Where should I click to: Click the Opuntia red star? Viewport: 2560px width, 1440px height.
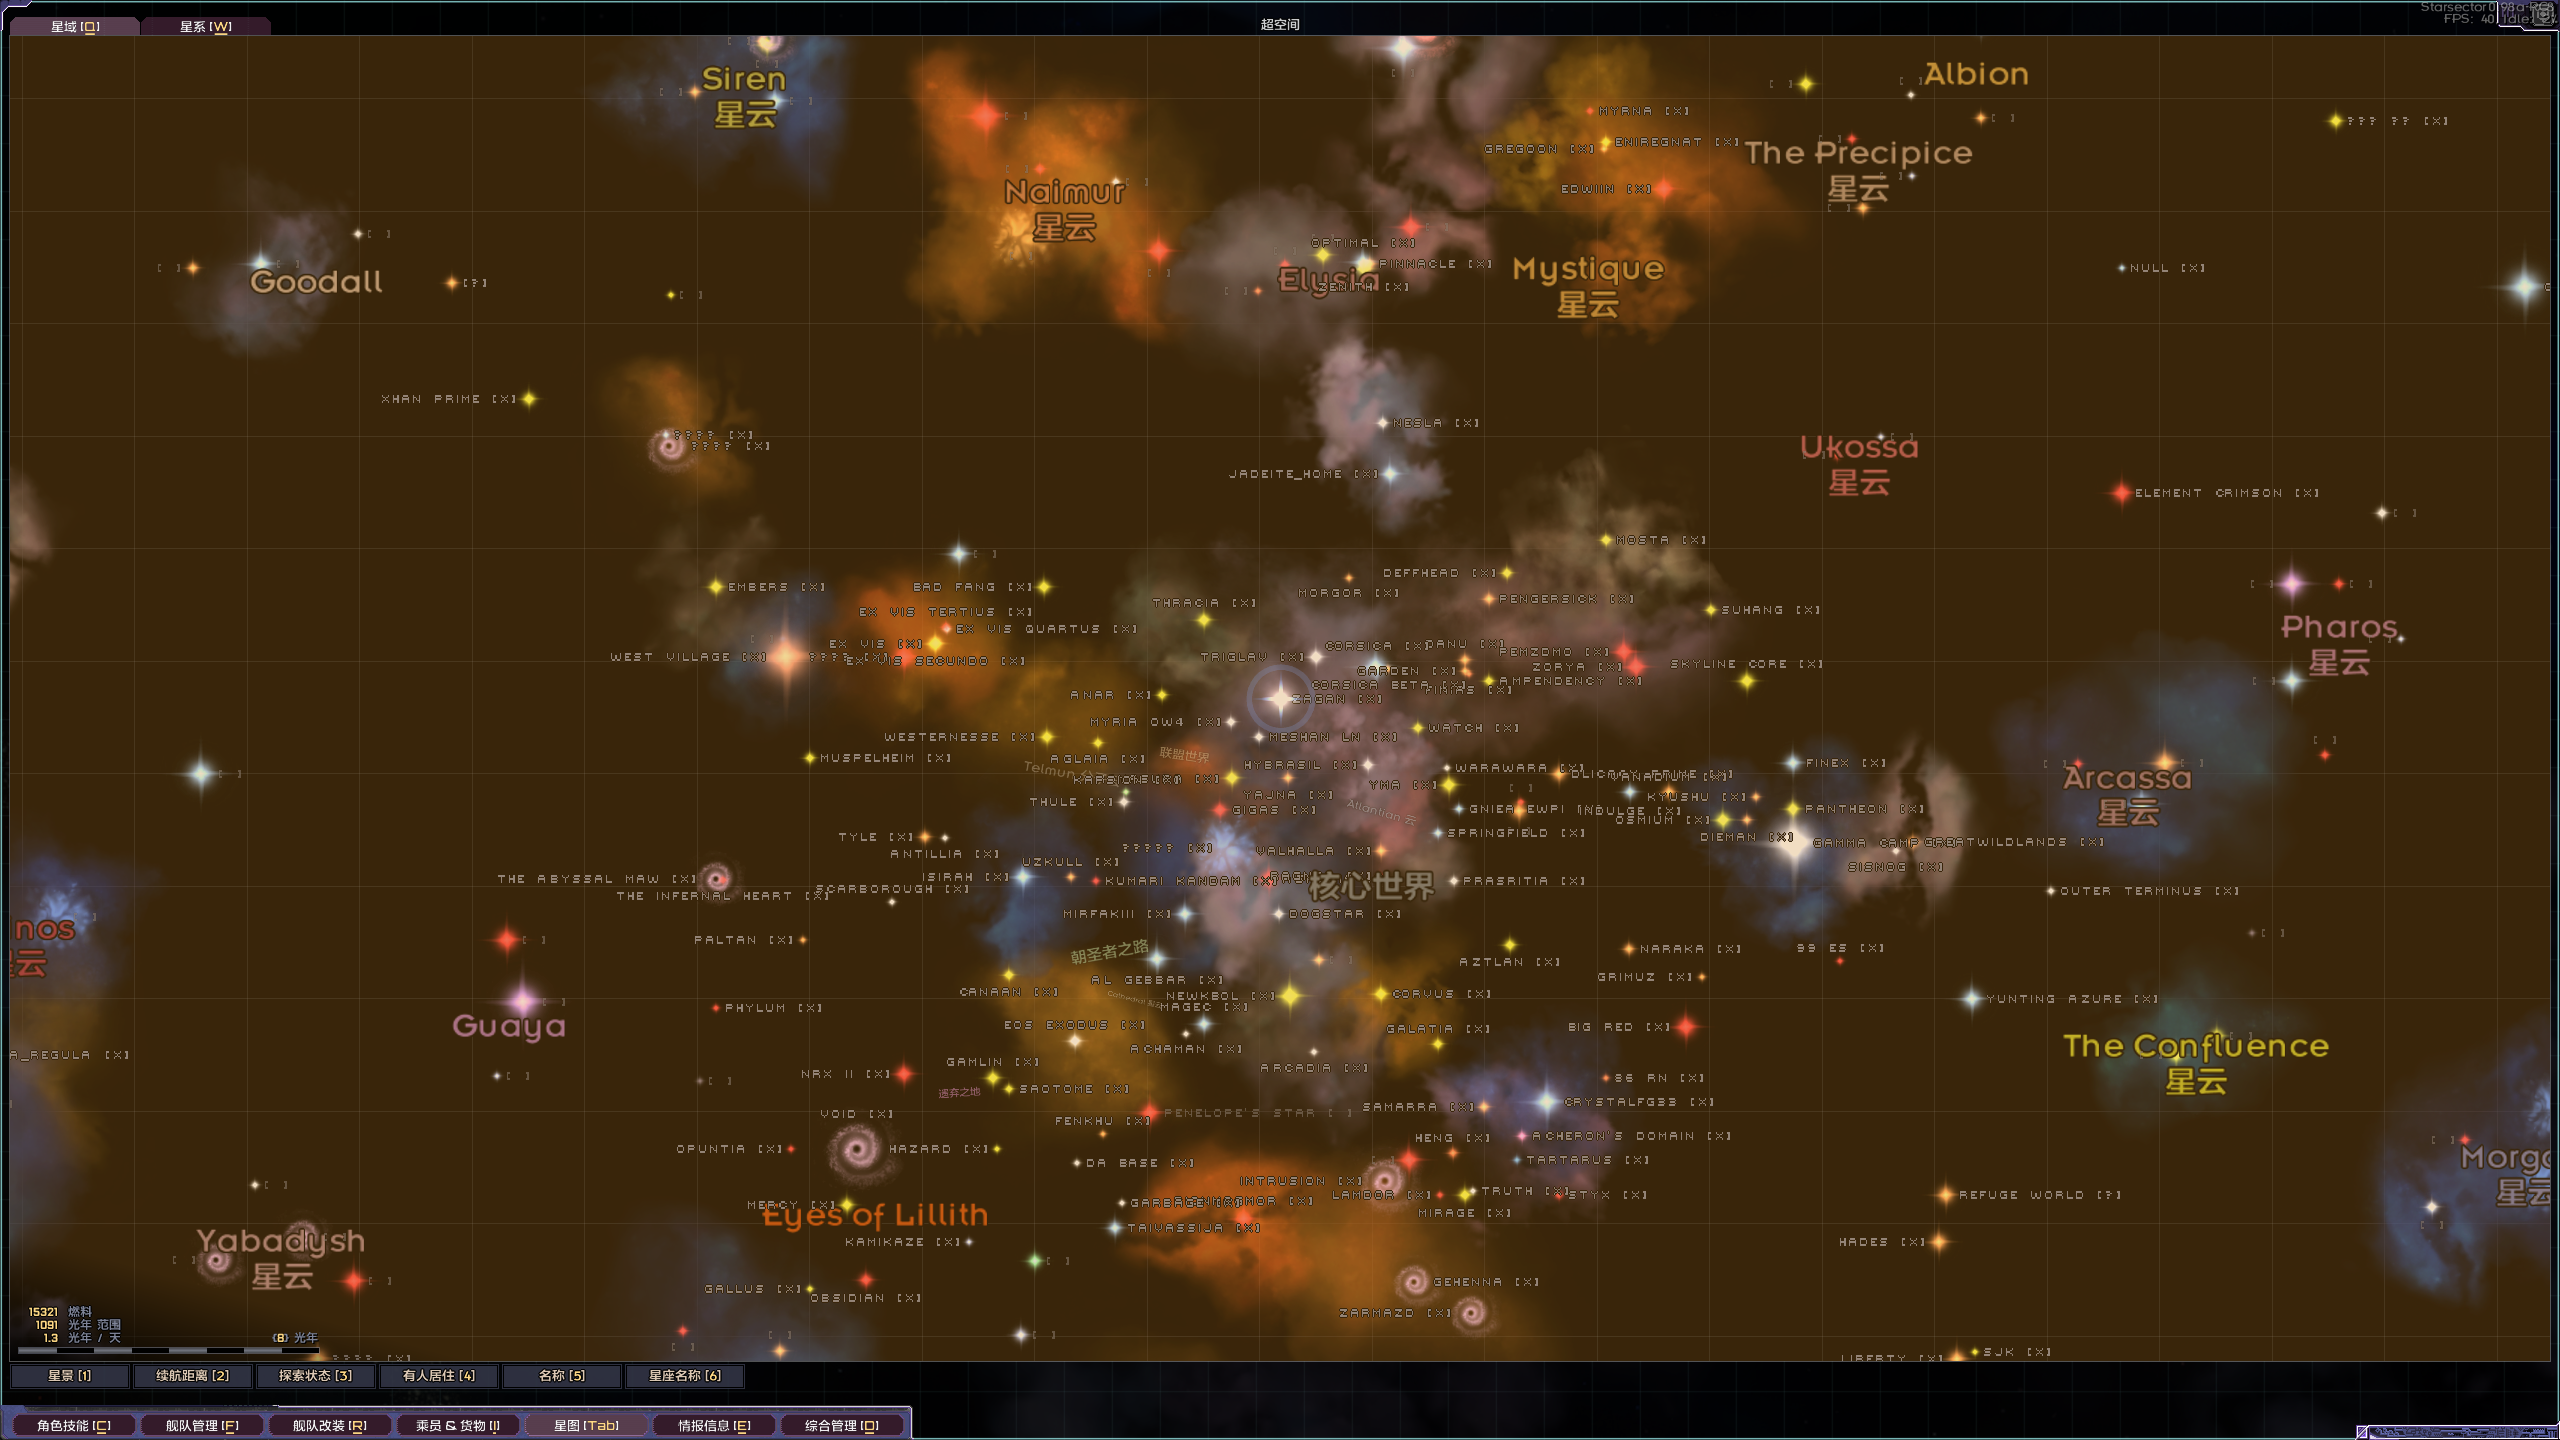791,1149
